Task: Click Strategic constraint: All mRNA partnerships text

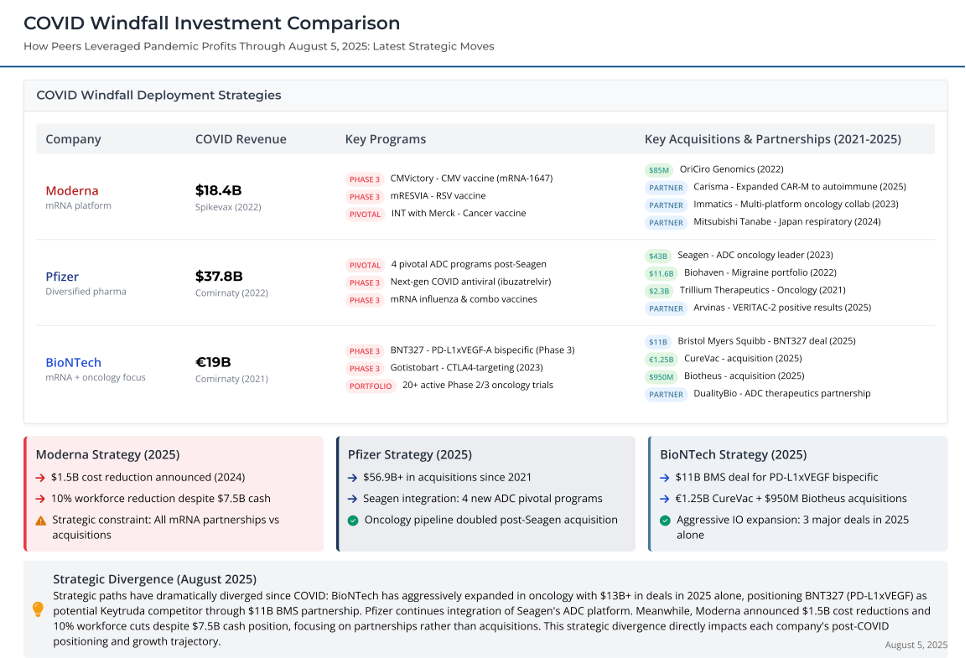Action: [x=166, y=527]
